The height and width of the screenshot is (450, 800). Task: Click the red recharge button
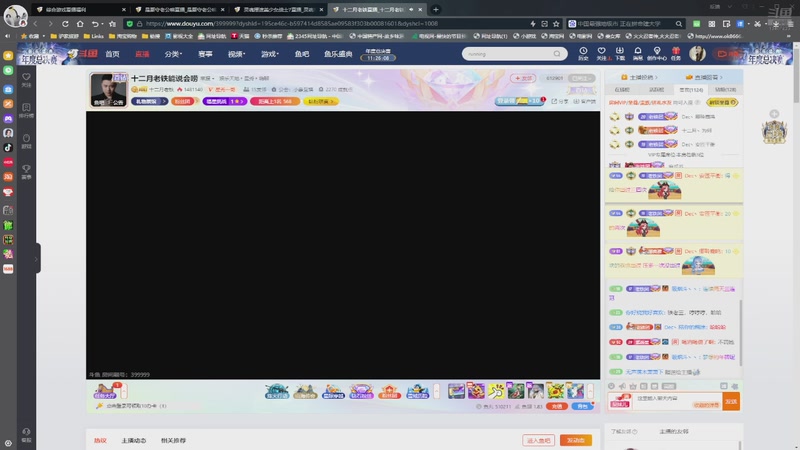(557, 407)
